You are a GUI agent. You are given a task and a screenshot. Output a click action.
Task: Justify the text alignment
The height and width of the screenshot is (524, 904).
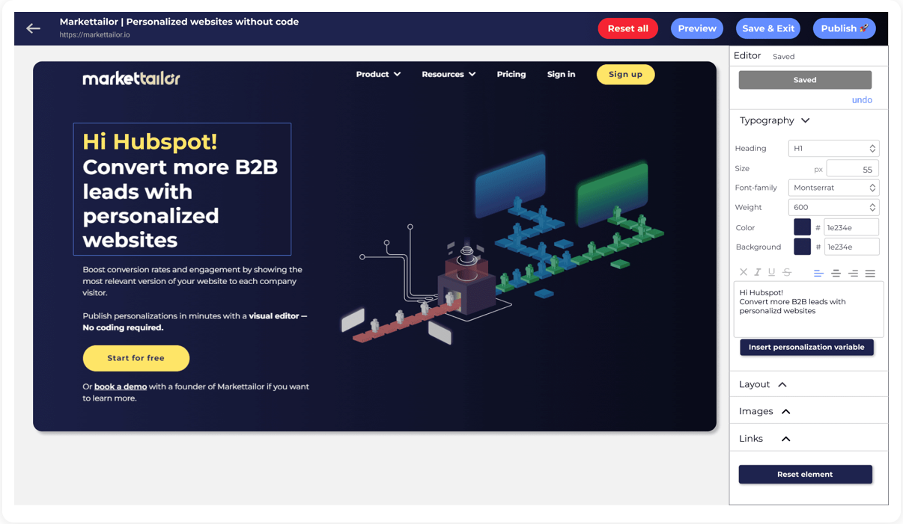(x=870, y=273)
